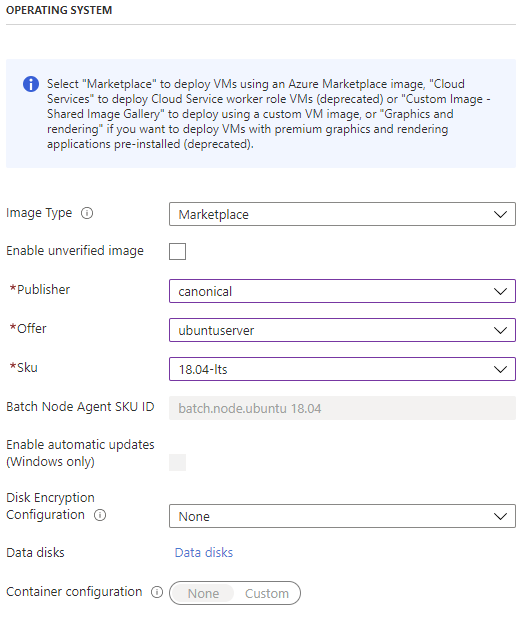
Task: Select None for Container configuration
Action: (203, 593)
